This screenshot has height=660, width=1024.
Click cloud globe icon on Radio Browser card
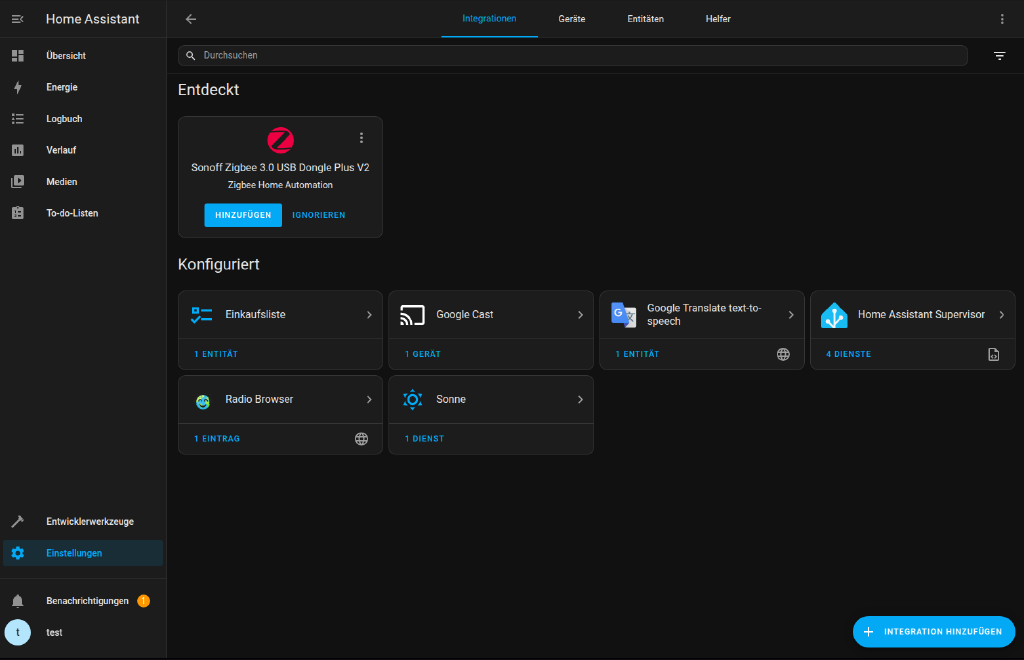tap(361, 439)
